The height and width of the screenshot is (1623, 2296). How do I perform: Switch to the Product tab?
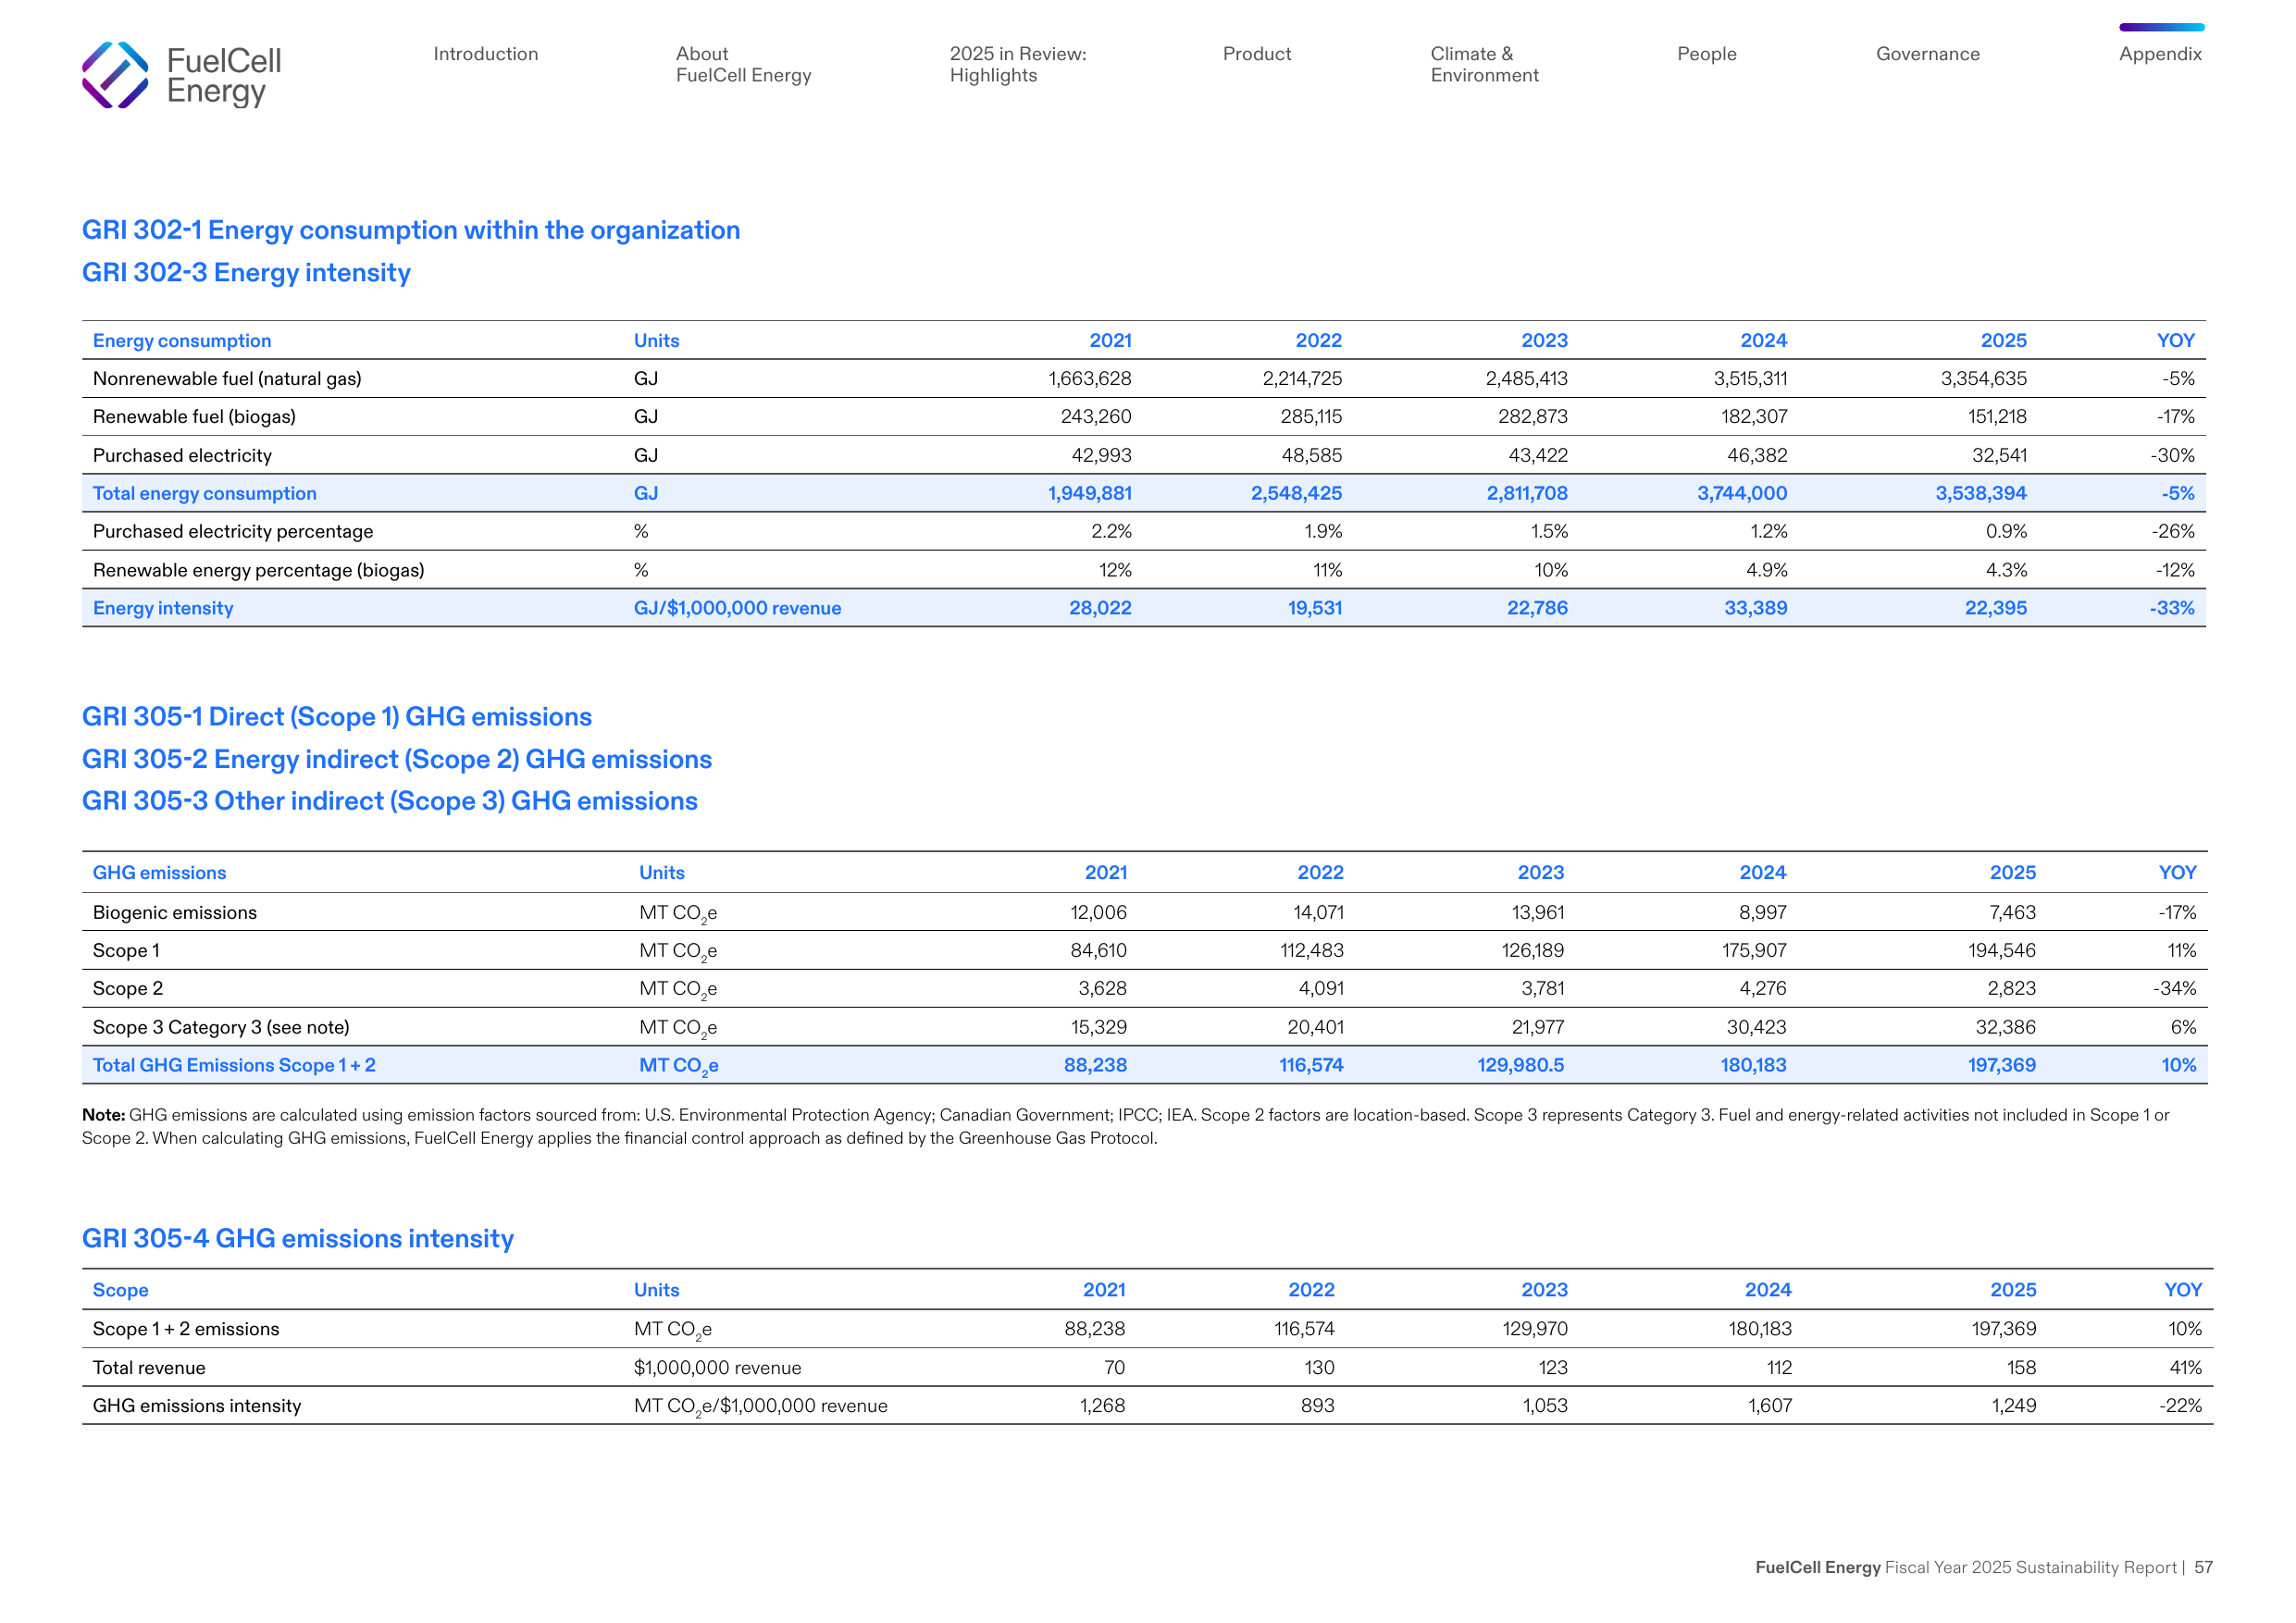(x=1257, y=54)
